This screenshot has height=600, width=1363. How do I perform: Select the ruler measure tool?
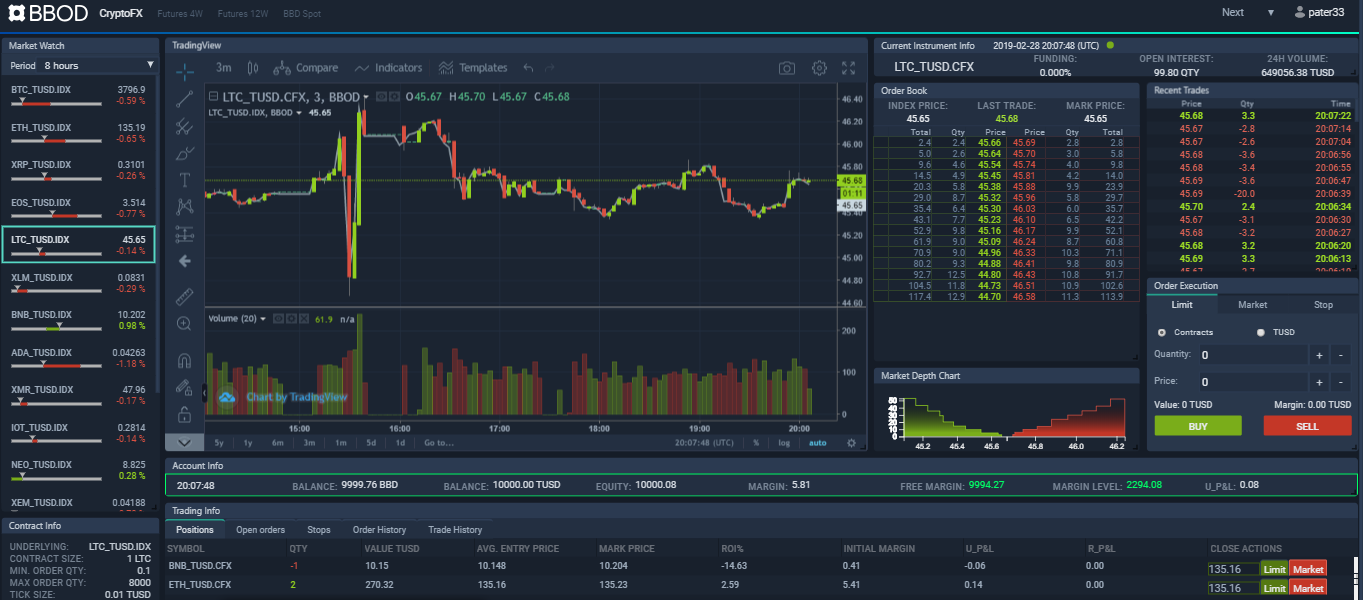coord(185,297)
